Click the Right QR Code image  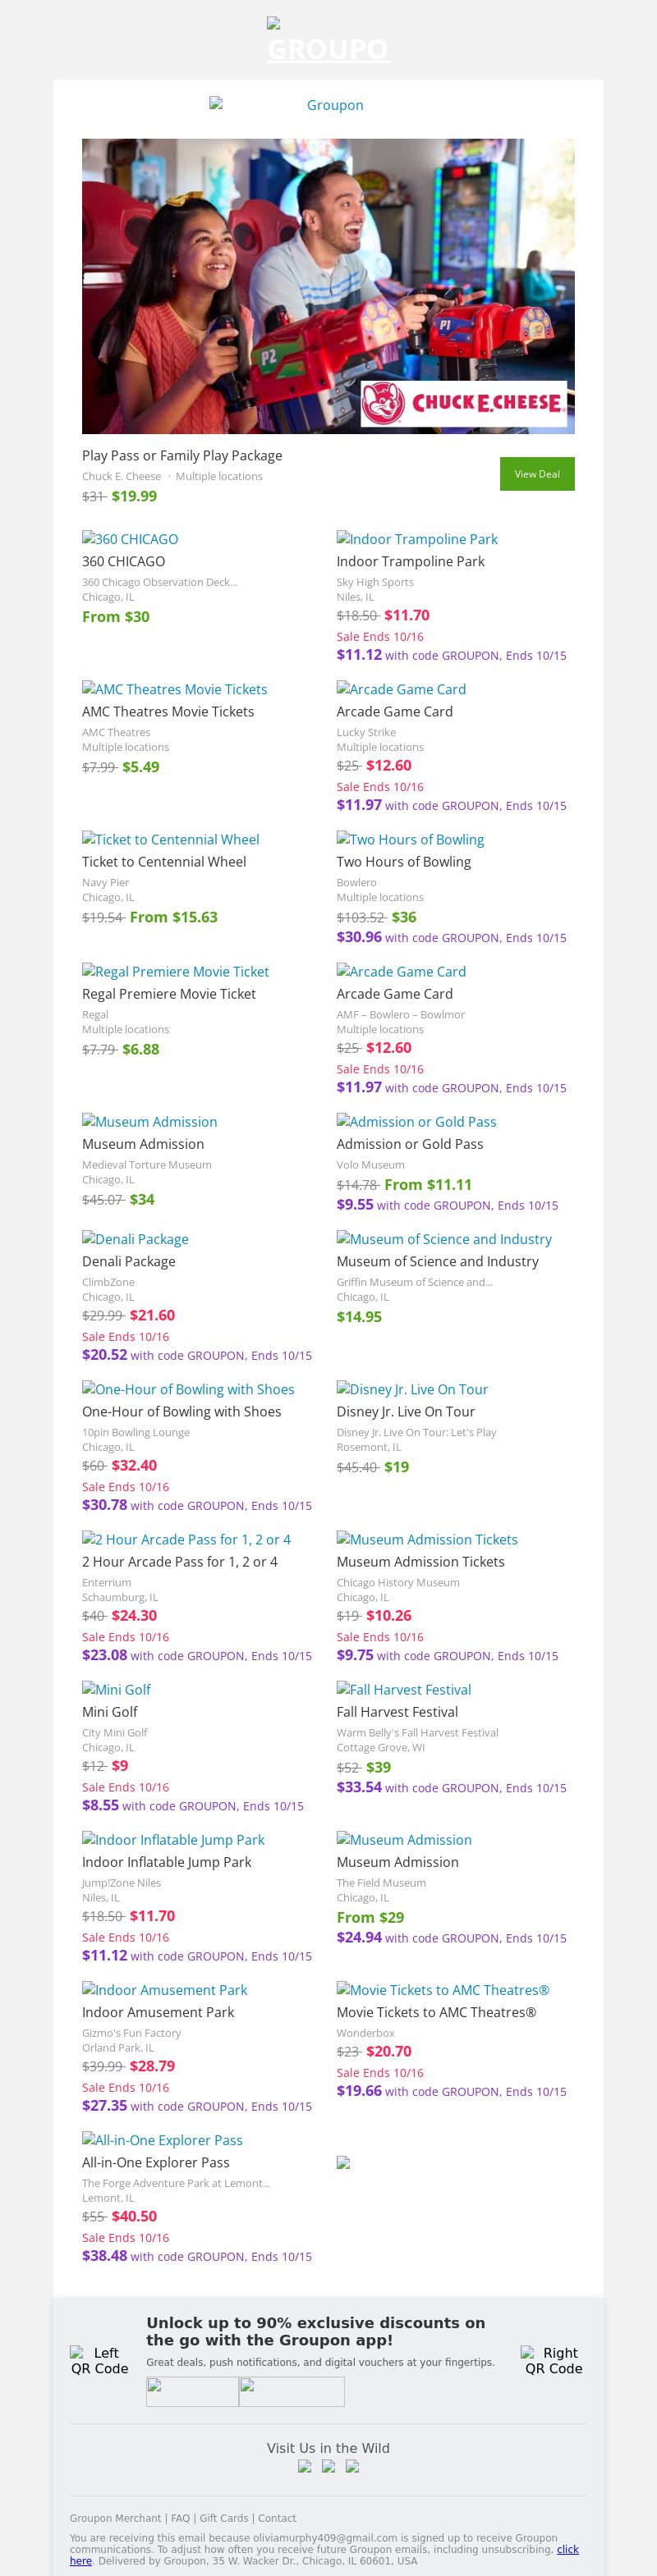click(553, 2360)
